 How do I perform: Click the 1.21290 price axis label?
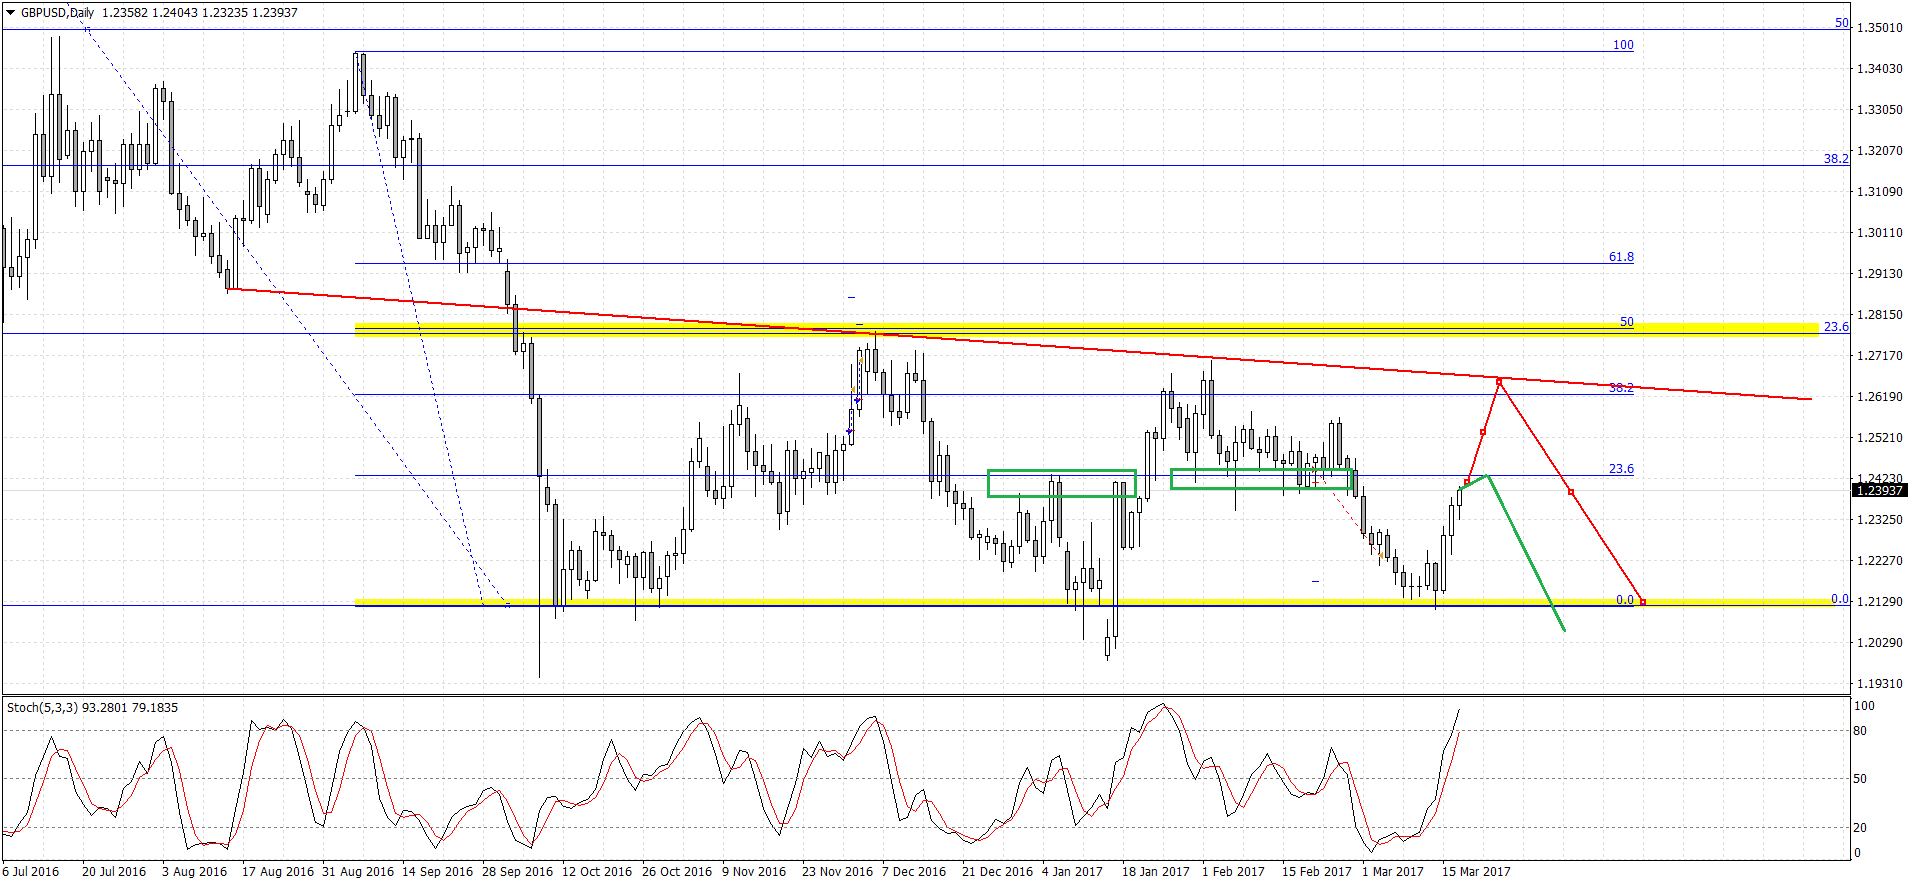(1880, 602)
